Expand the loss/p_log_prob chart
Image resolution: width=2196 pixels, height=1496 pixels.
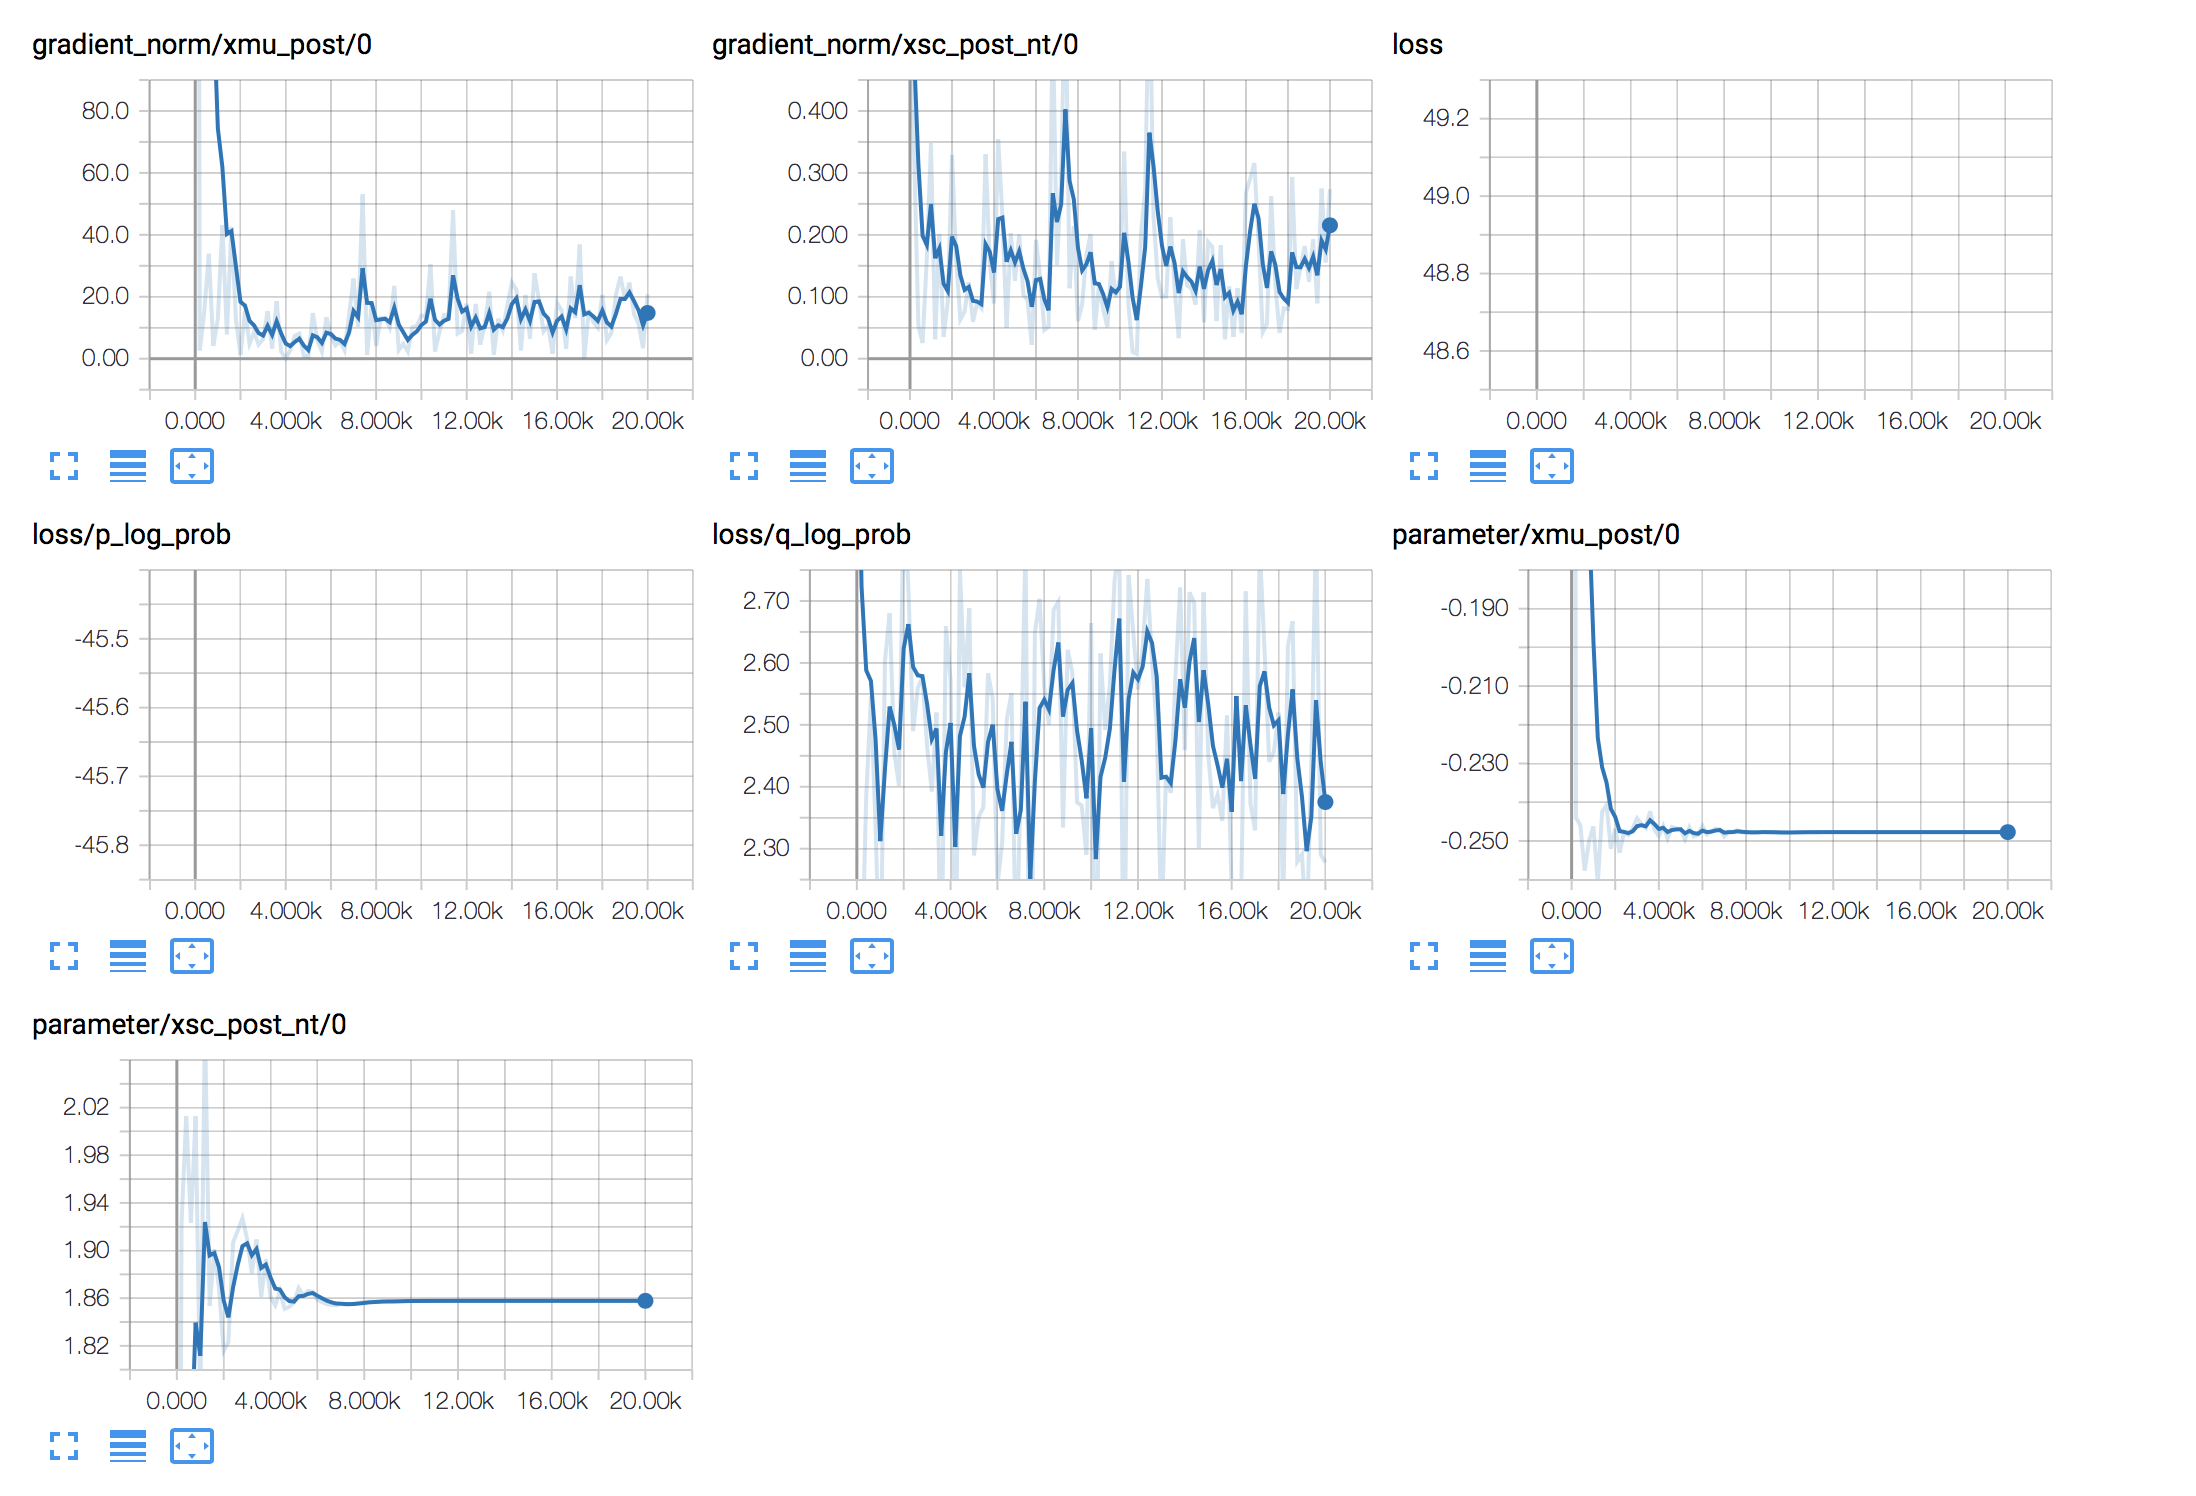[64, 956]
